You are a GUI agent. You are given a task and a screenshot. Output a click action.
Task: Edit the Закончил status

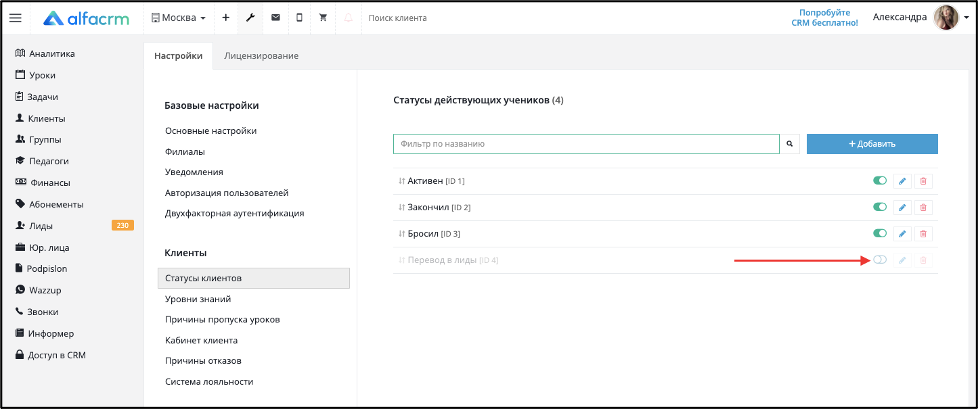902,207
